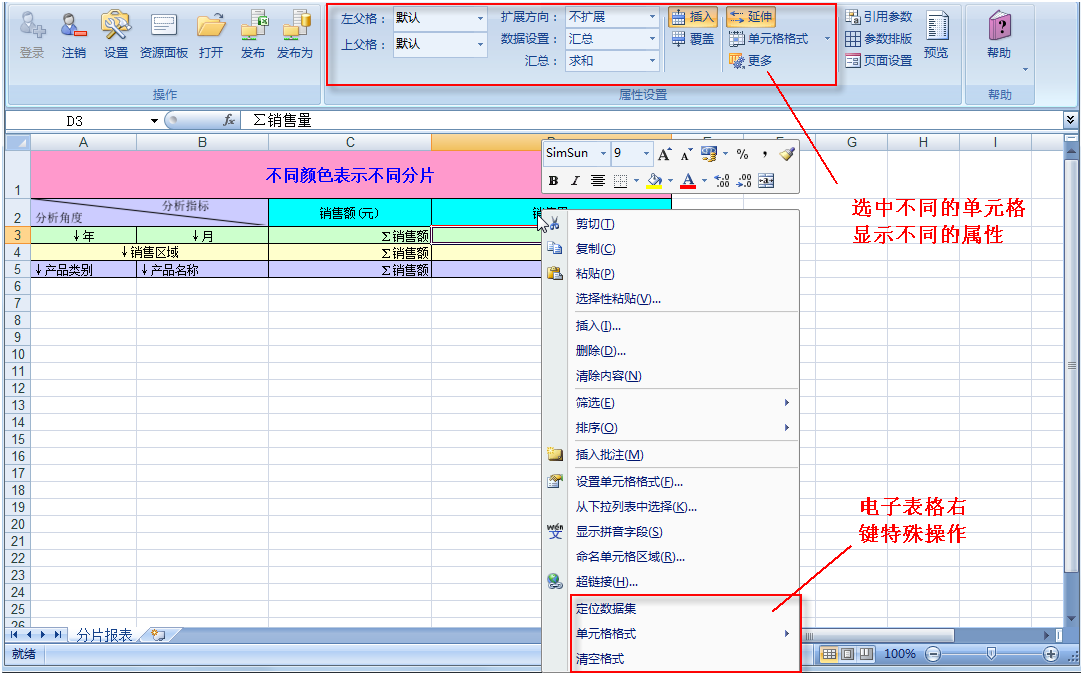1083x675 pixels.
Task: Apply red font color from mini toolbar
Action: pos(688,181)
